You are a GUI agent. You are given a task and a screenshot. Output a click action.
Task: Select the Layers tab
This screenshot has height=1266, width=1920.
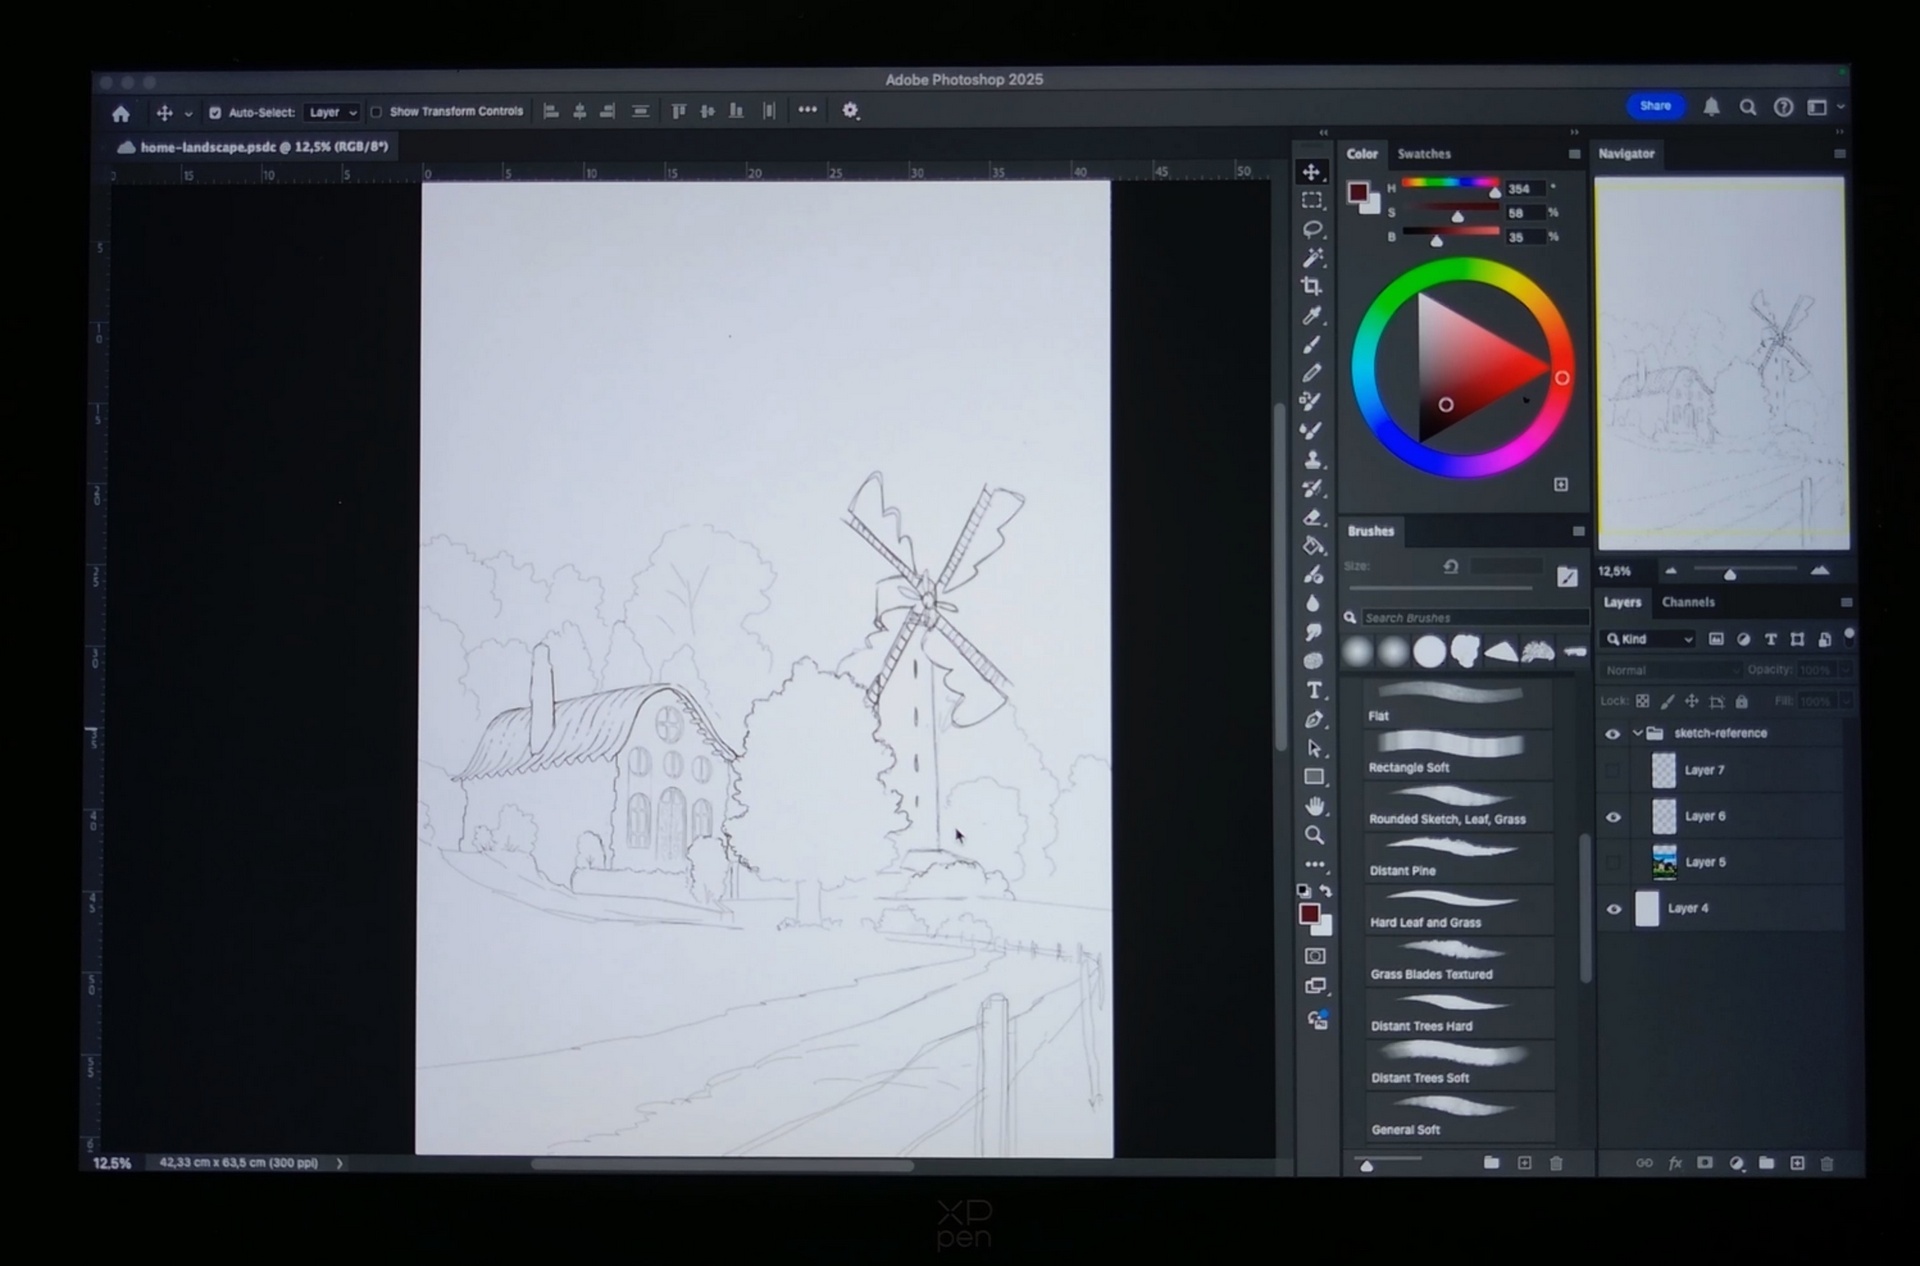[x=1622, y=602]
